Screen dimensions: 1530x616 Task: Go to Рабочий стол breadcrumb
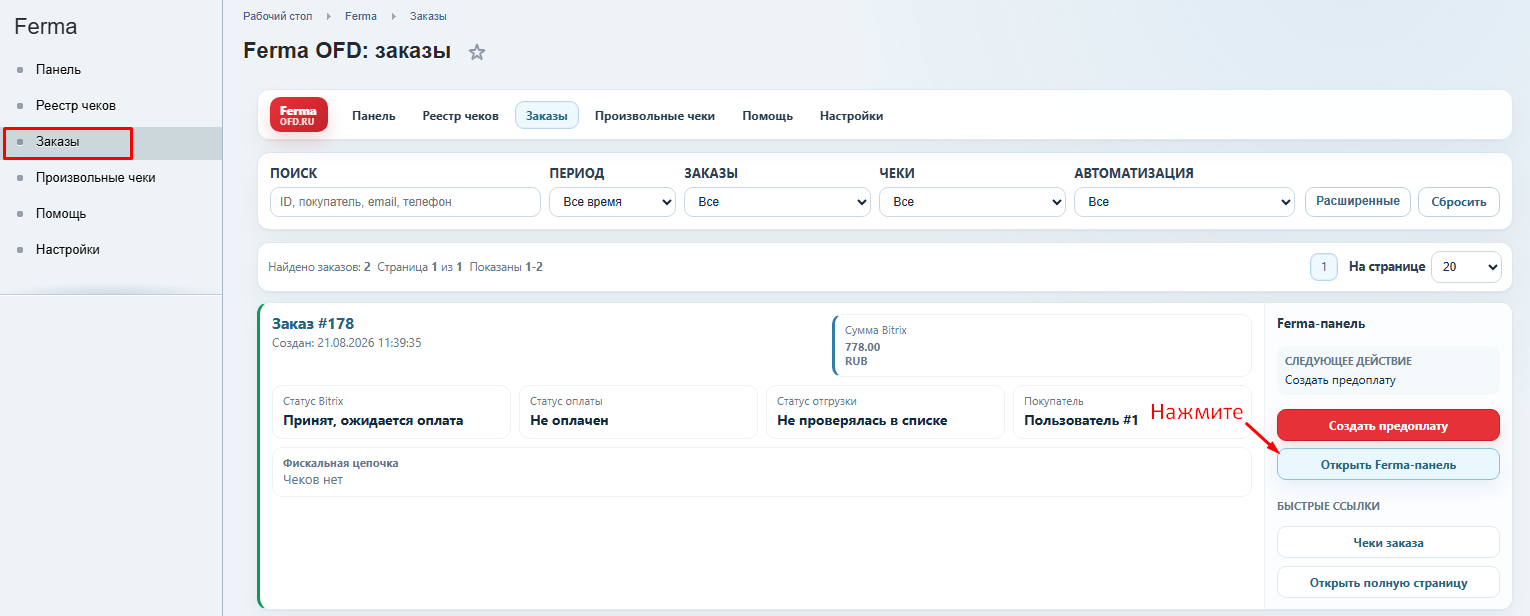[277, 16]
